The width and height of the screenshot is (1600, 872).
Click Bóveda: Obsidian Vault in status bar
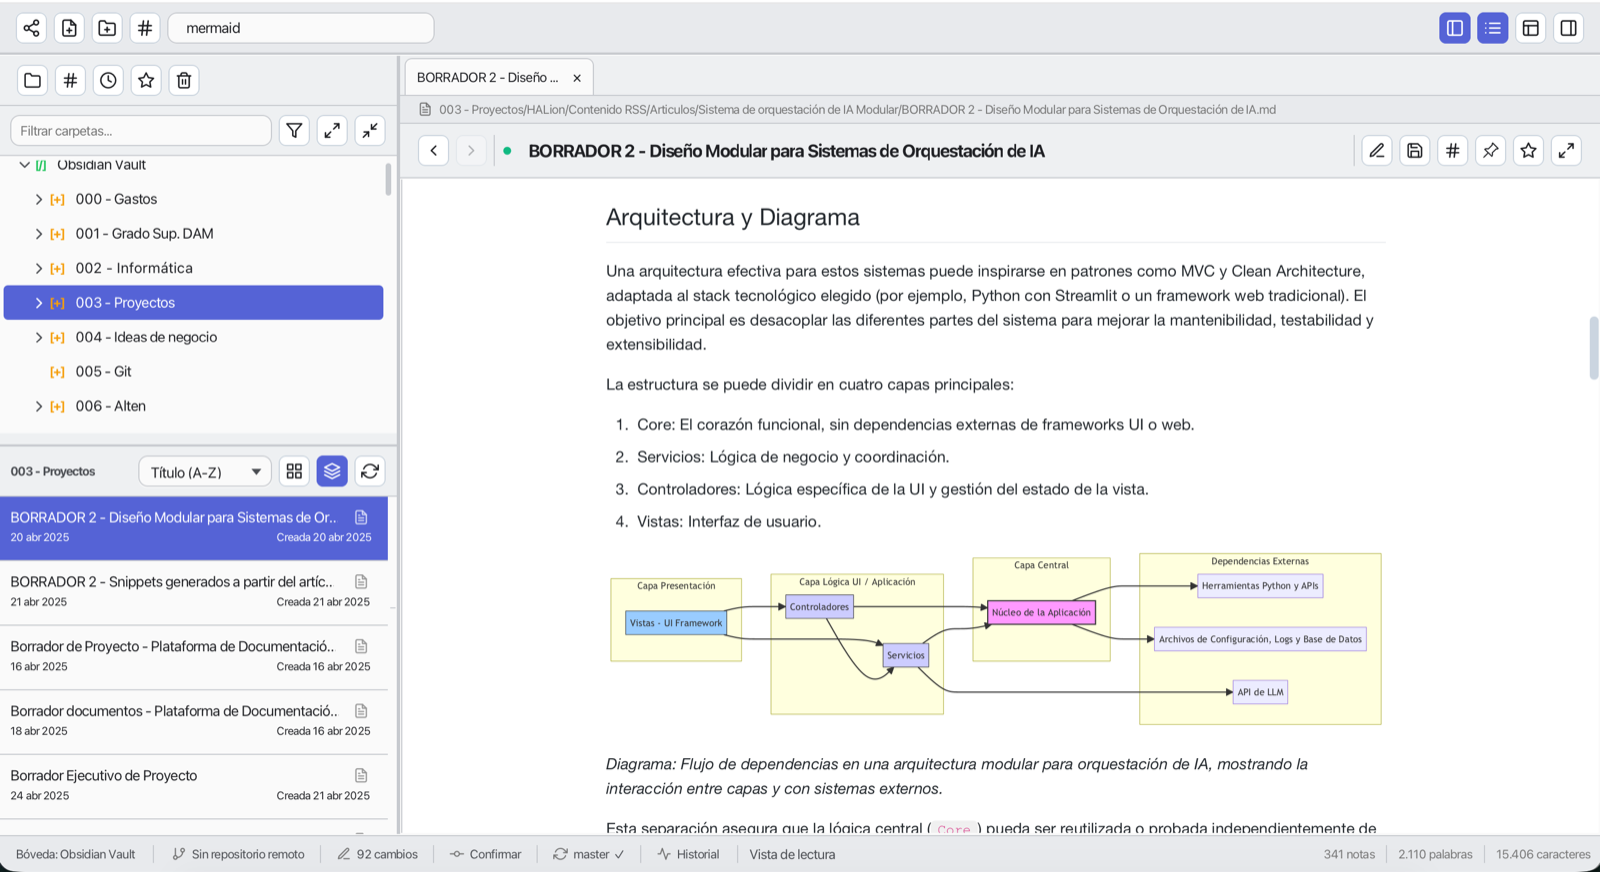(x=76, y=854)
